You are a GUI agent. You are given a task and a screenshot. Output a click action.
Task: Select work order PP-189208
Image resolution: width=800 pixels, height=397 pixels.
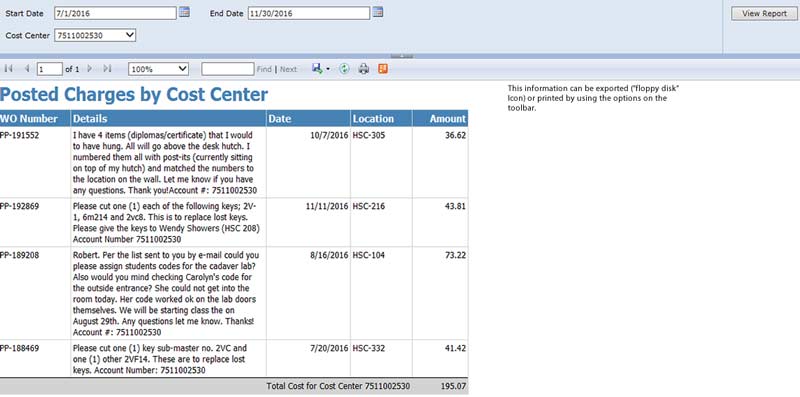tap(19, 255)
